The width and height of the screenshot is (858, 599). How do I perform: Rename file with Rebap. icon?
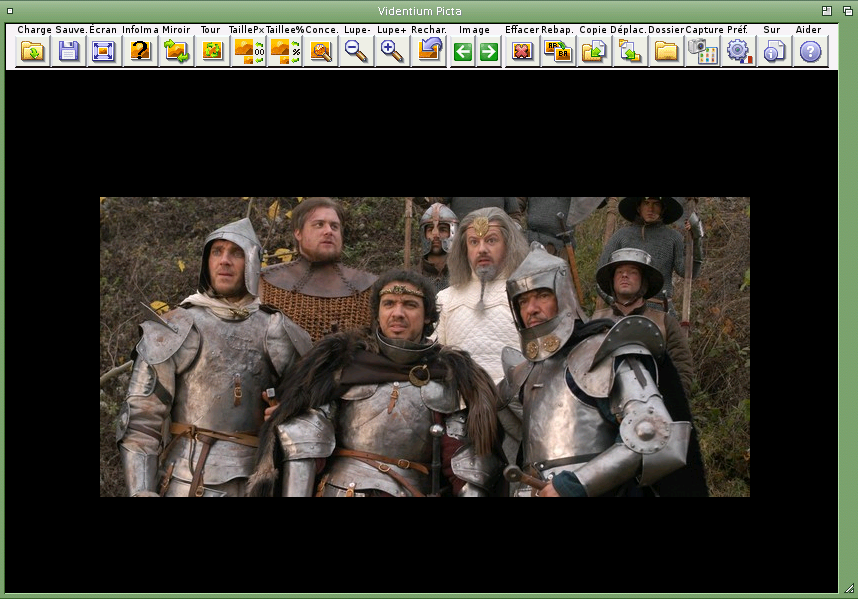557,51
